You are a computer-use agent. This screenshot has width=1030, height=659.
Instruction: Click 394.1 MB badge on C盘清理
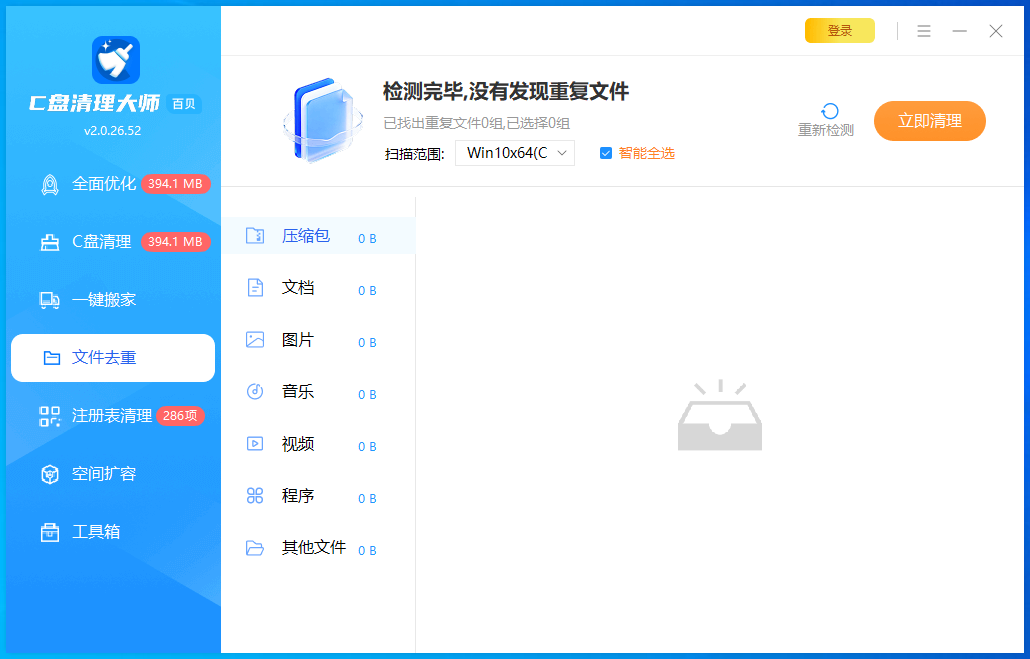tap(175, 242)
